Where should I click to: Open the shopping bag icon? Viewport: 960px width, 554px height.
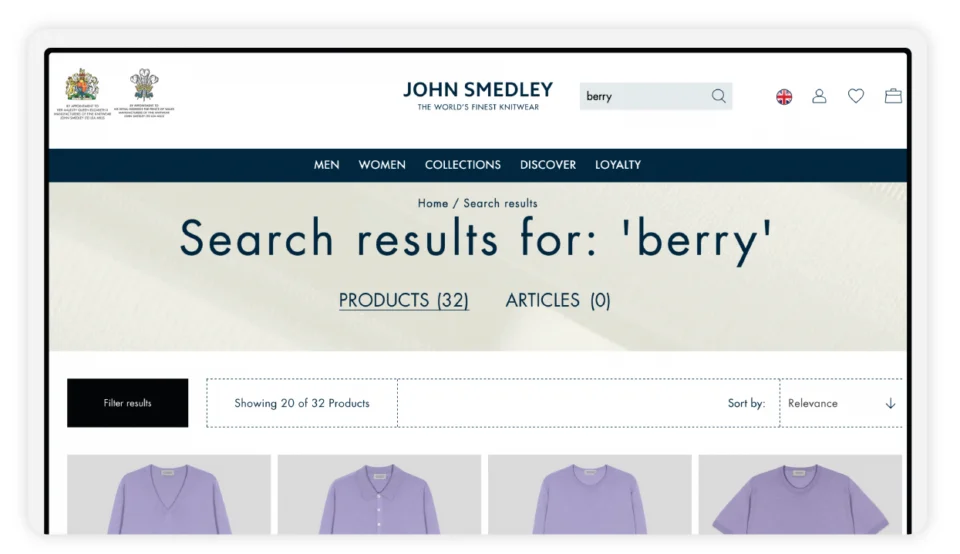(893, 96)
